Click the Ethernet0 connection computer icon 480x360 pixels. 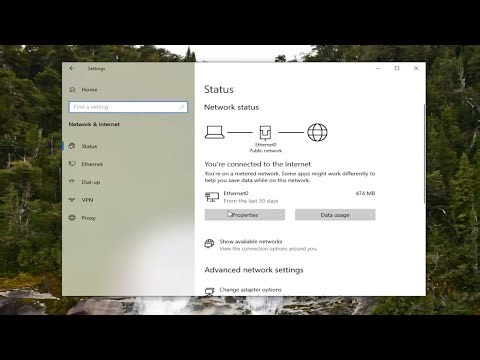212,197
